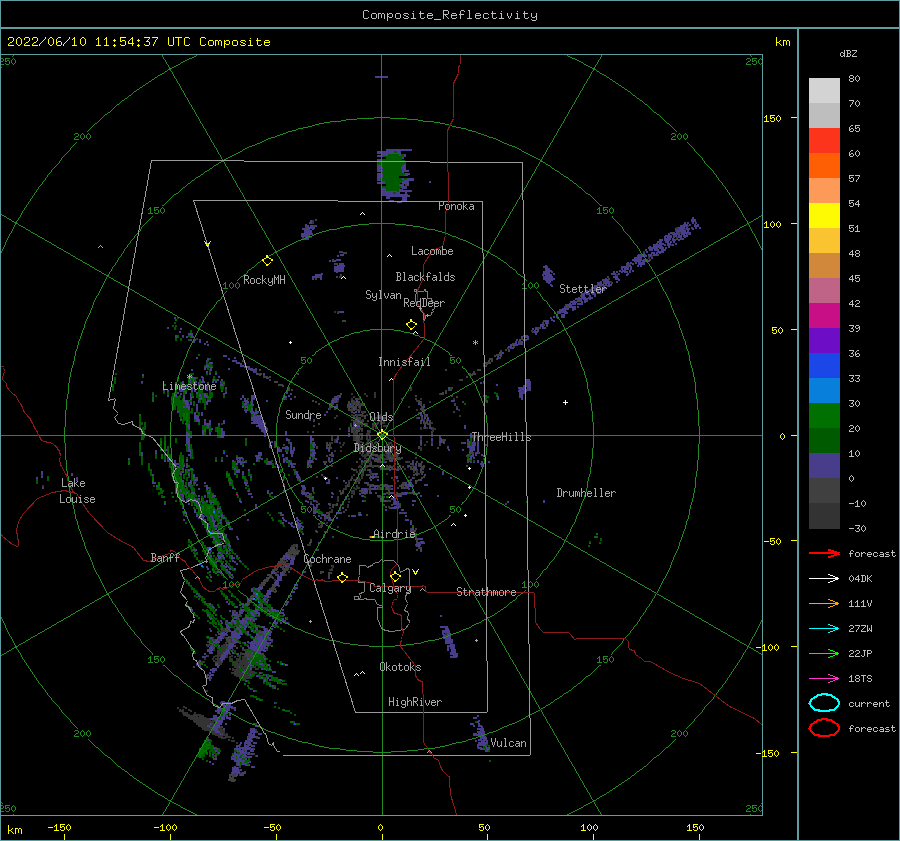Click the Strathmore city label
Image resolution: width=900 pixels, height=841 pixels.
(x=486, y=592)
